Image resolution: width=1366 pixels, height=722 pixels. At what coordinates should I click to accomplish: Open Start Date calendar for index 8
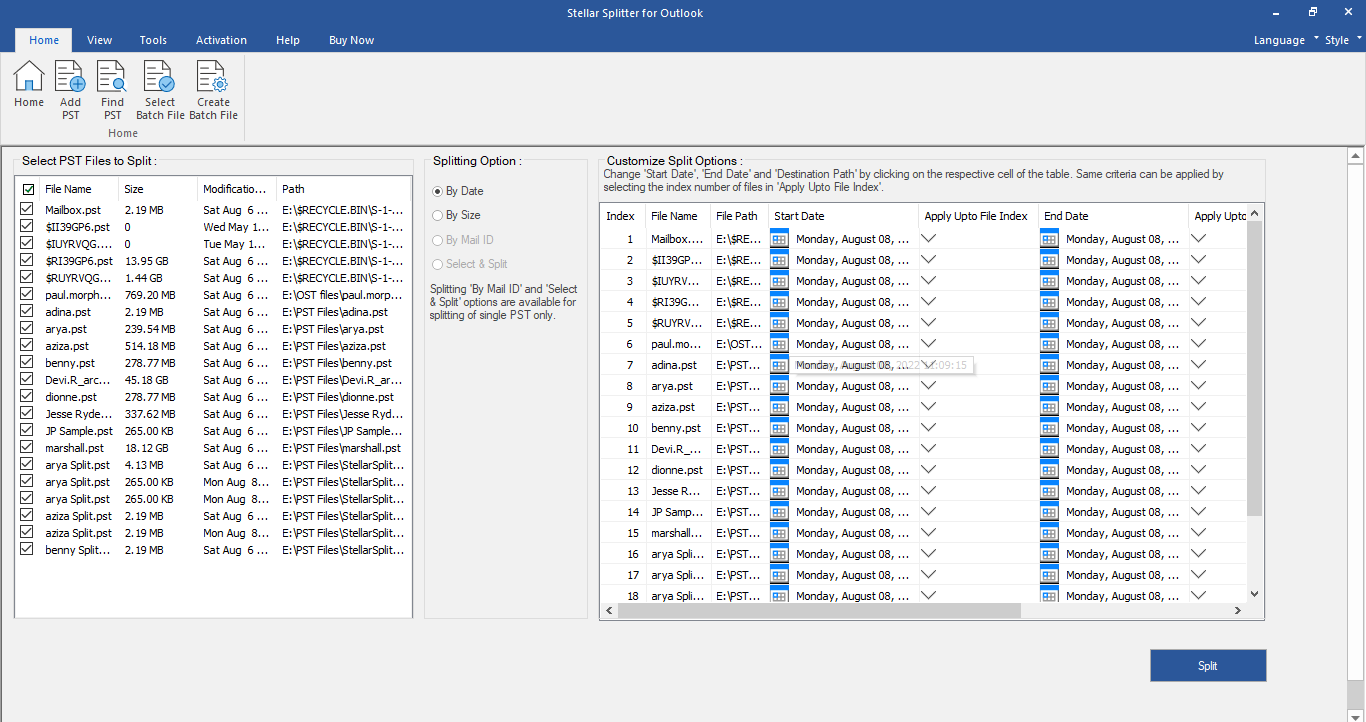[780, 386]
